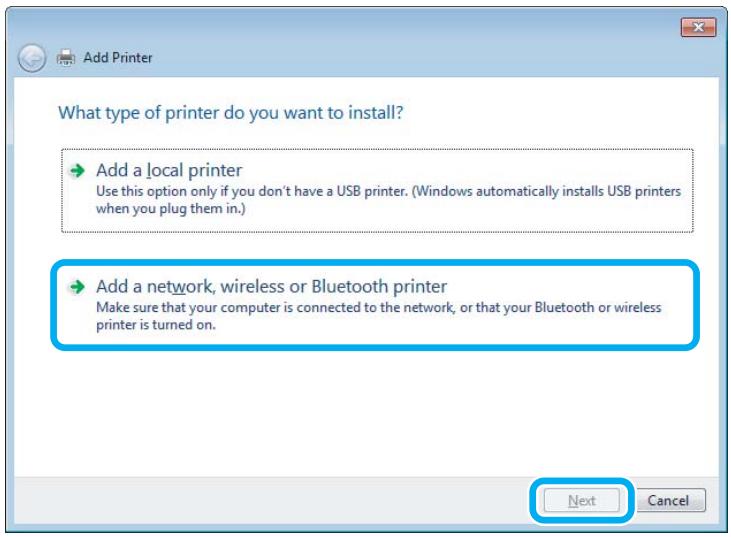
Task: Click green arrow beside network printer option
Action: tap(77, 287)
